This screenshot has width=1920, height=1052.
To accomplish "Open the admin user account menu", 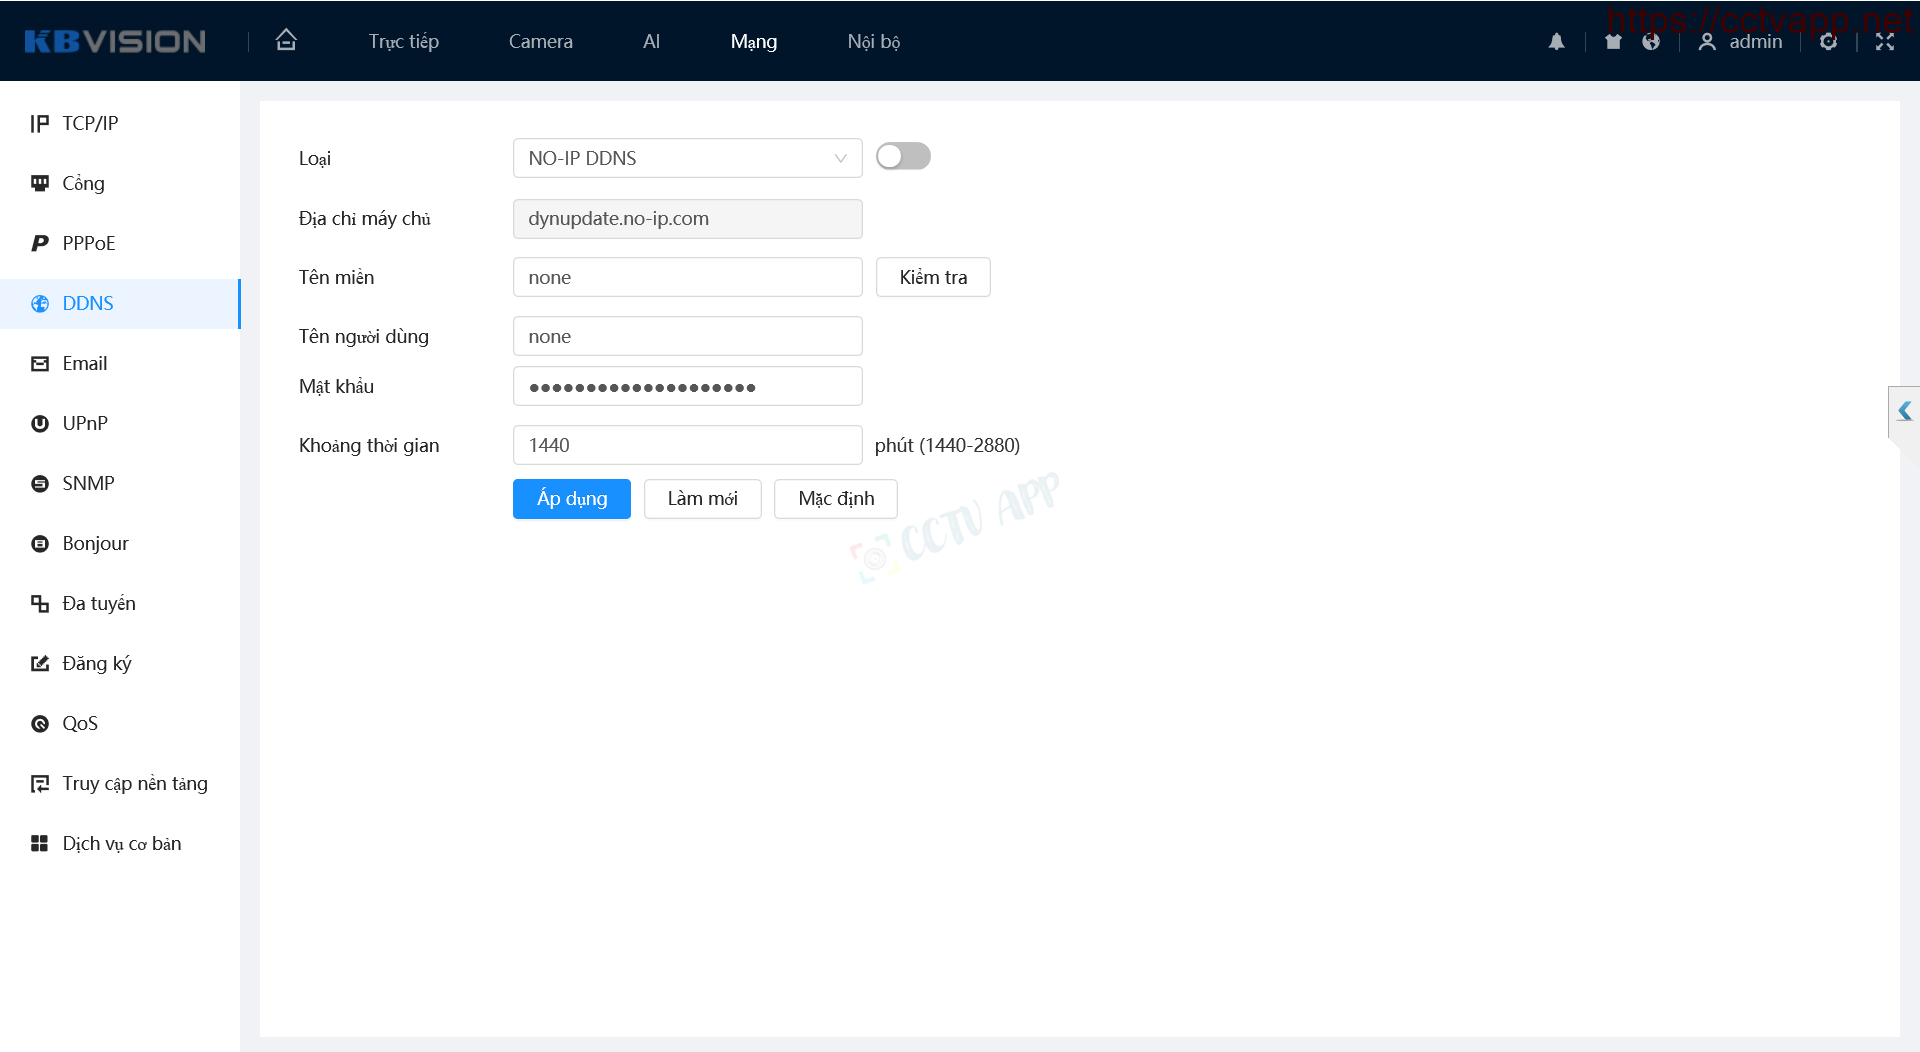I will [x=1741, y=41].
